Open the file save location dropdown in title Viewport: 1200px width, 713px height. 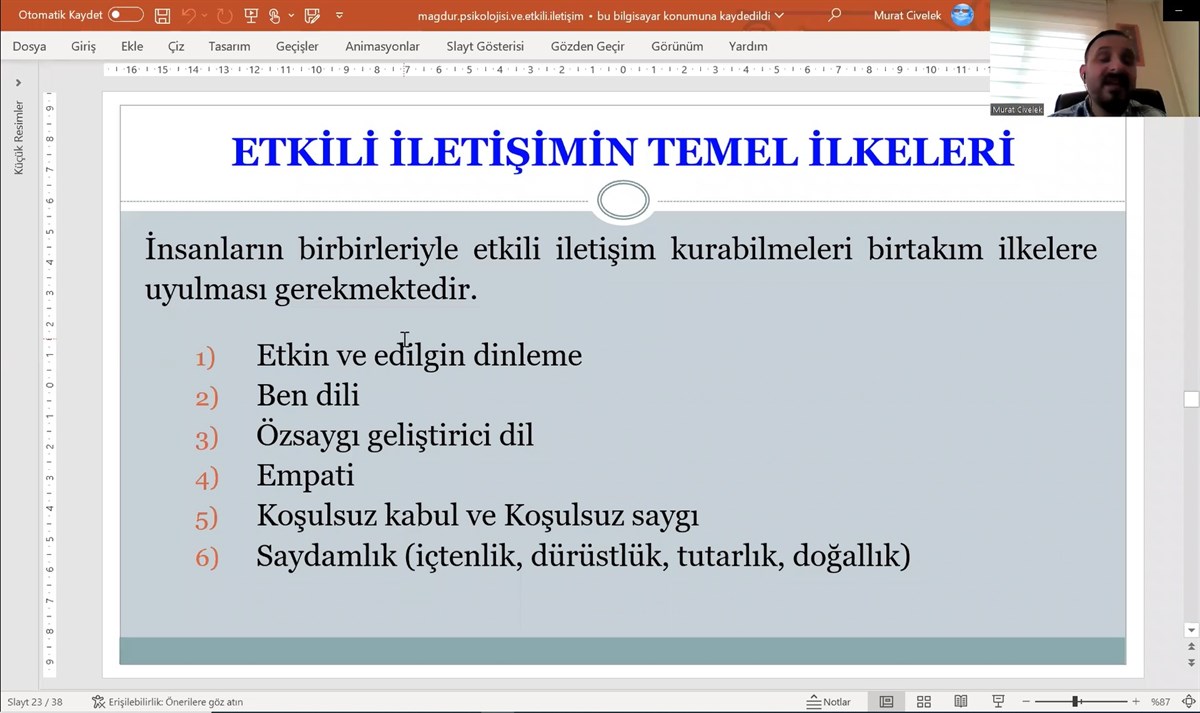(x=779, y=16)
